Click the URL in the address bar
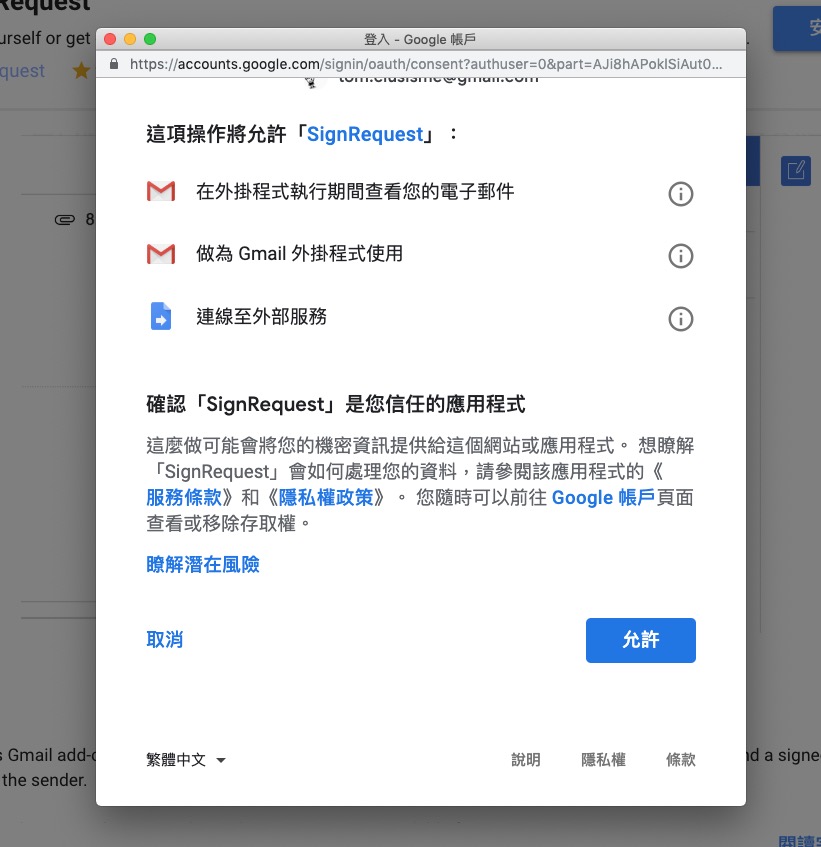Viewport: 821px width, 847px height. tap(426, 64)
